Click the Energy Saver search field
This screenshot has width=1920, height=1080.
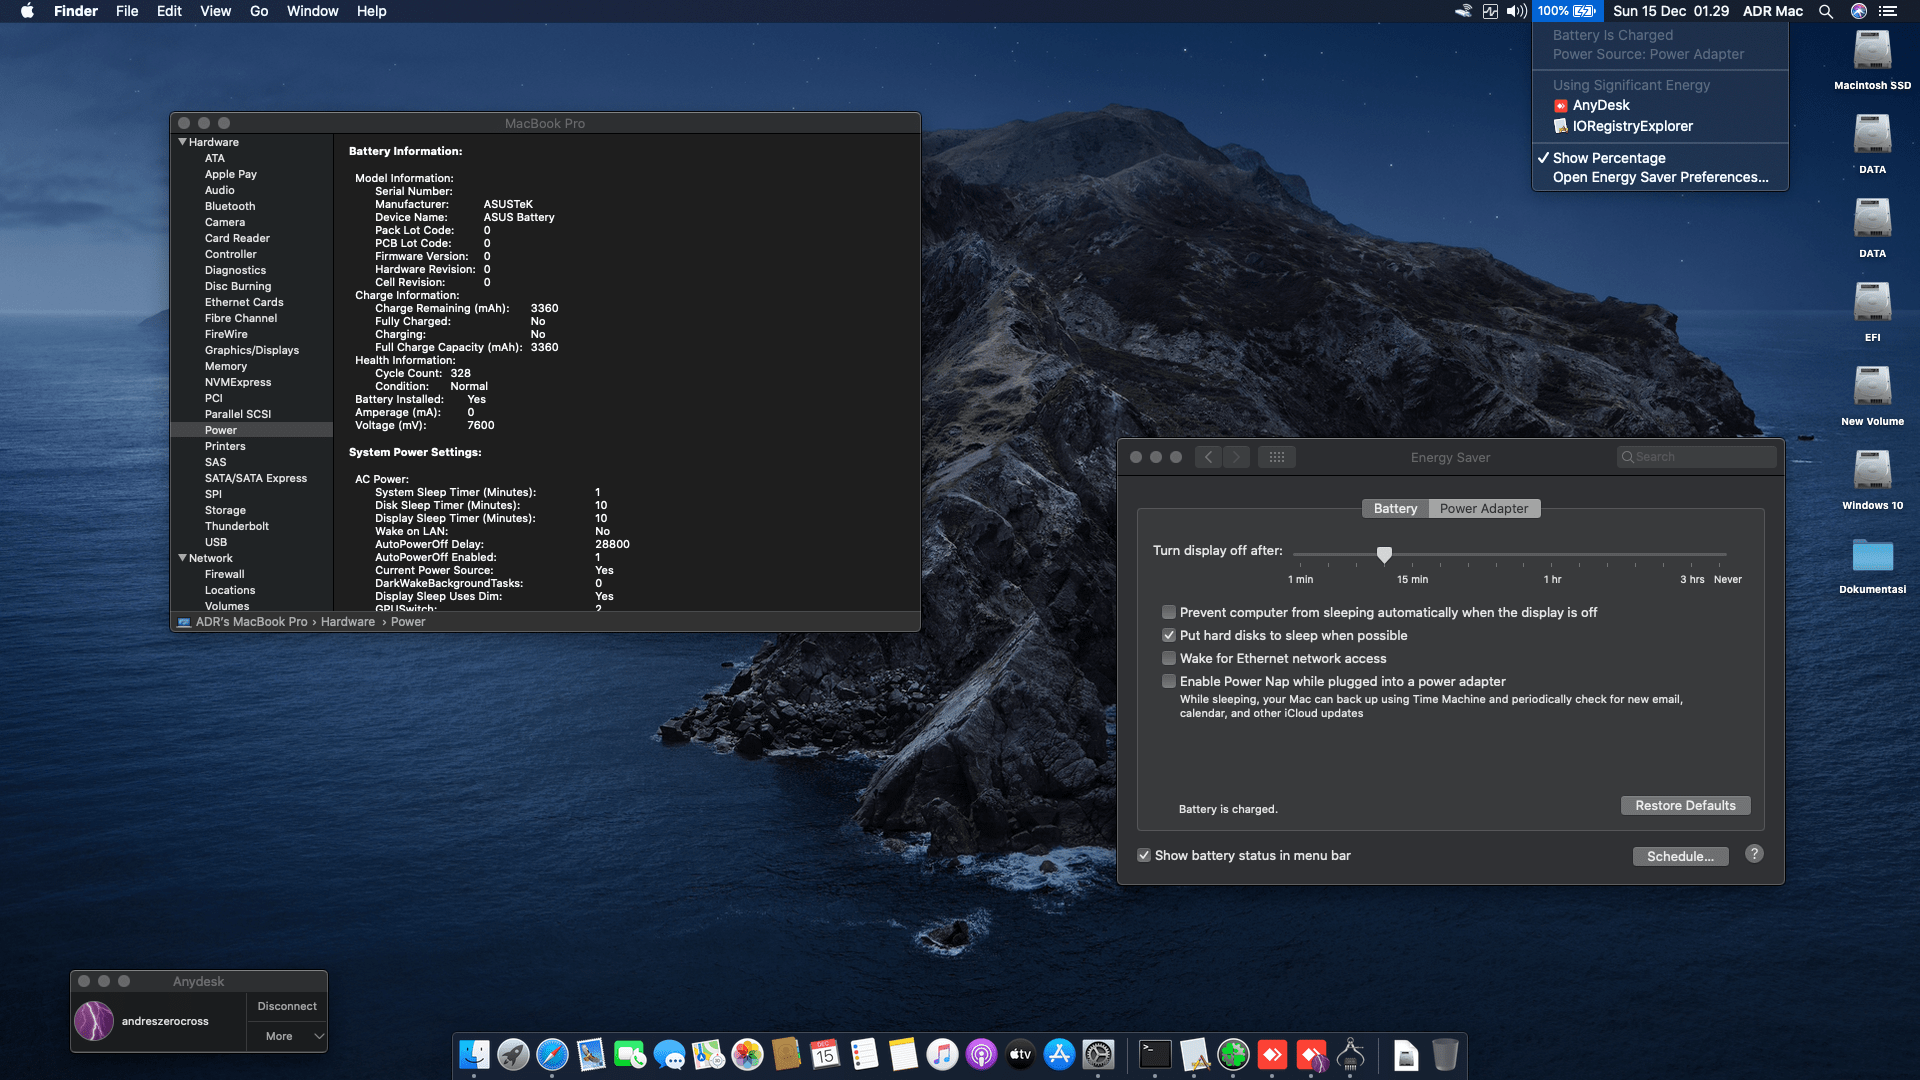coord(1696,457)
